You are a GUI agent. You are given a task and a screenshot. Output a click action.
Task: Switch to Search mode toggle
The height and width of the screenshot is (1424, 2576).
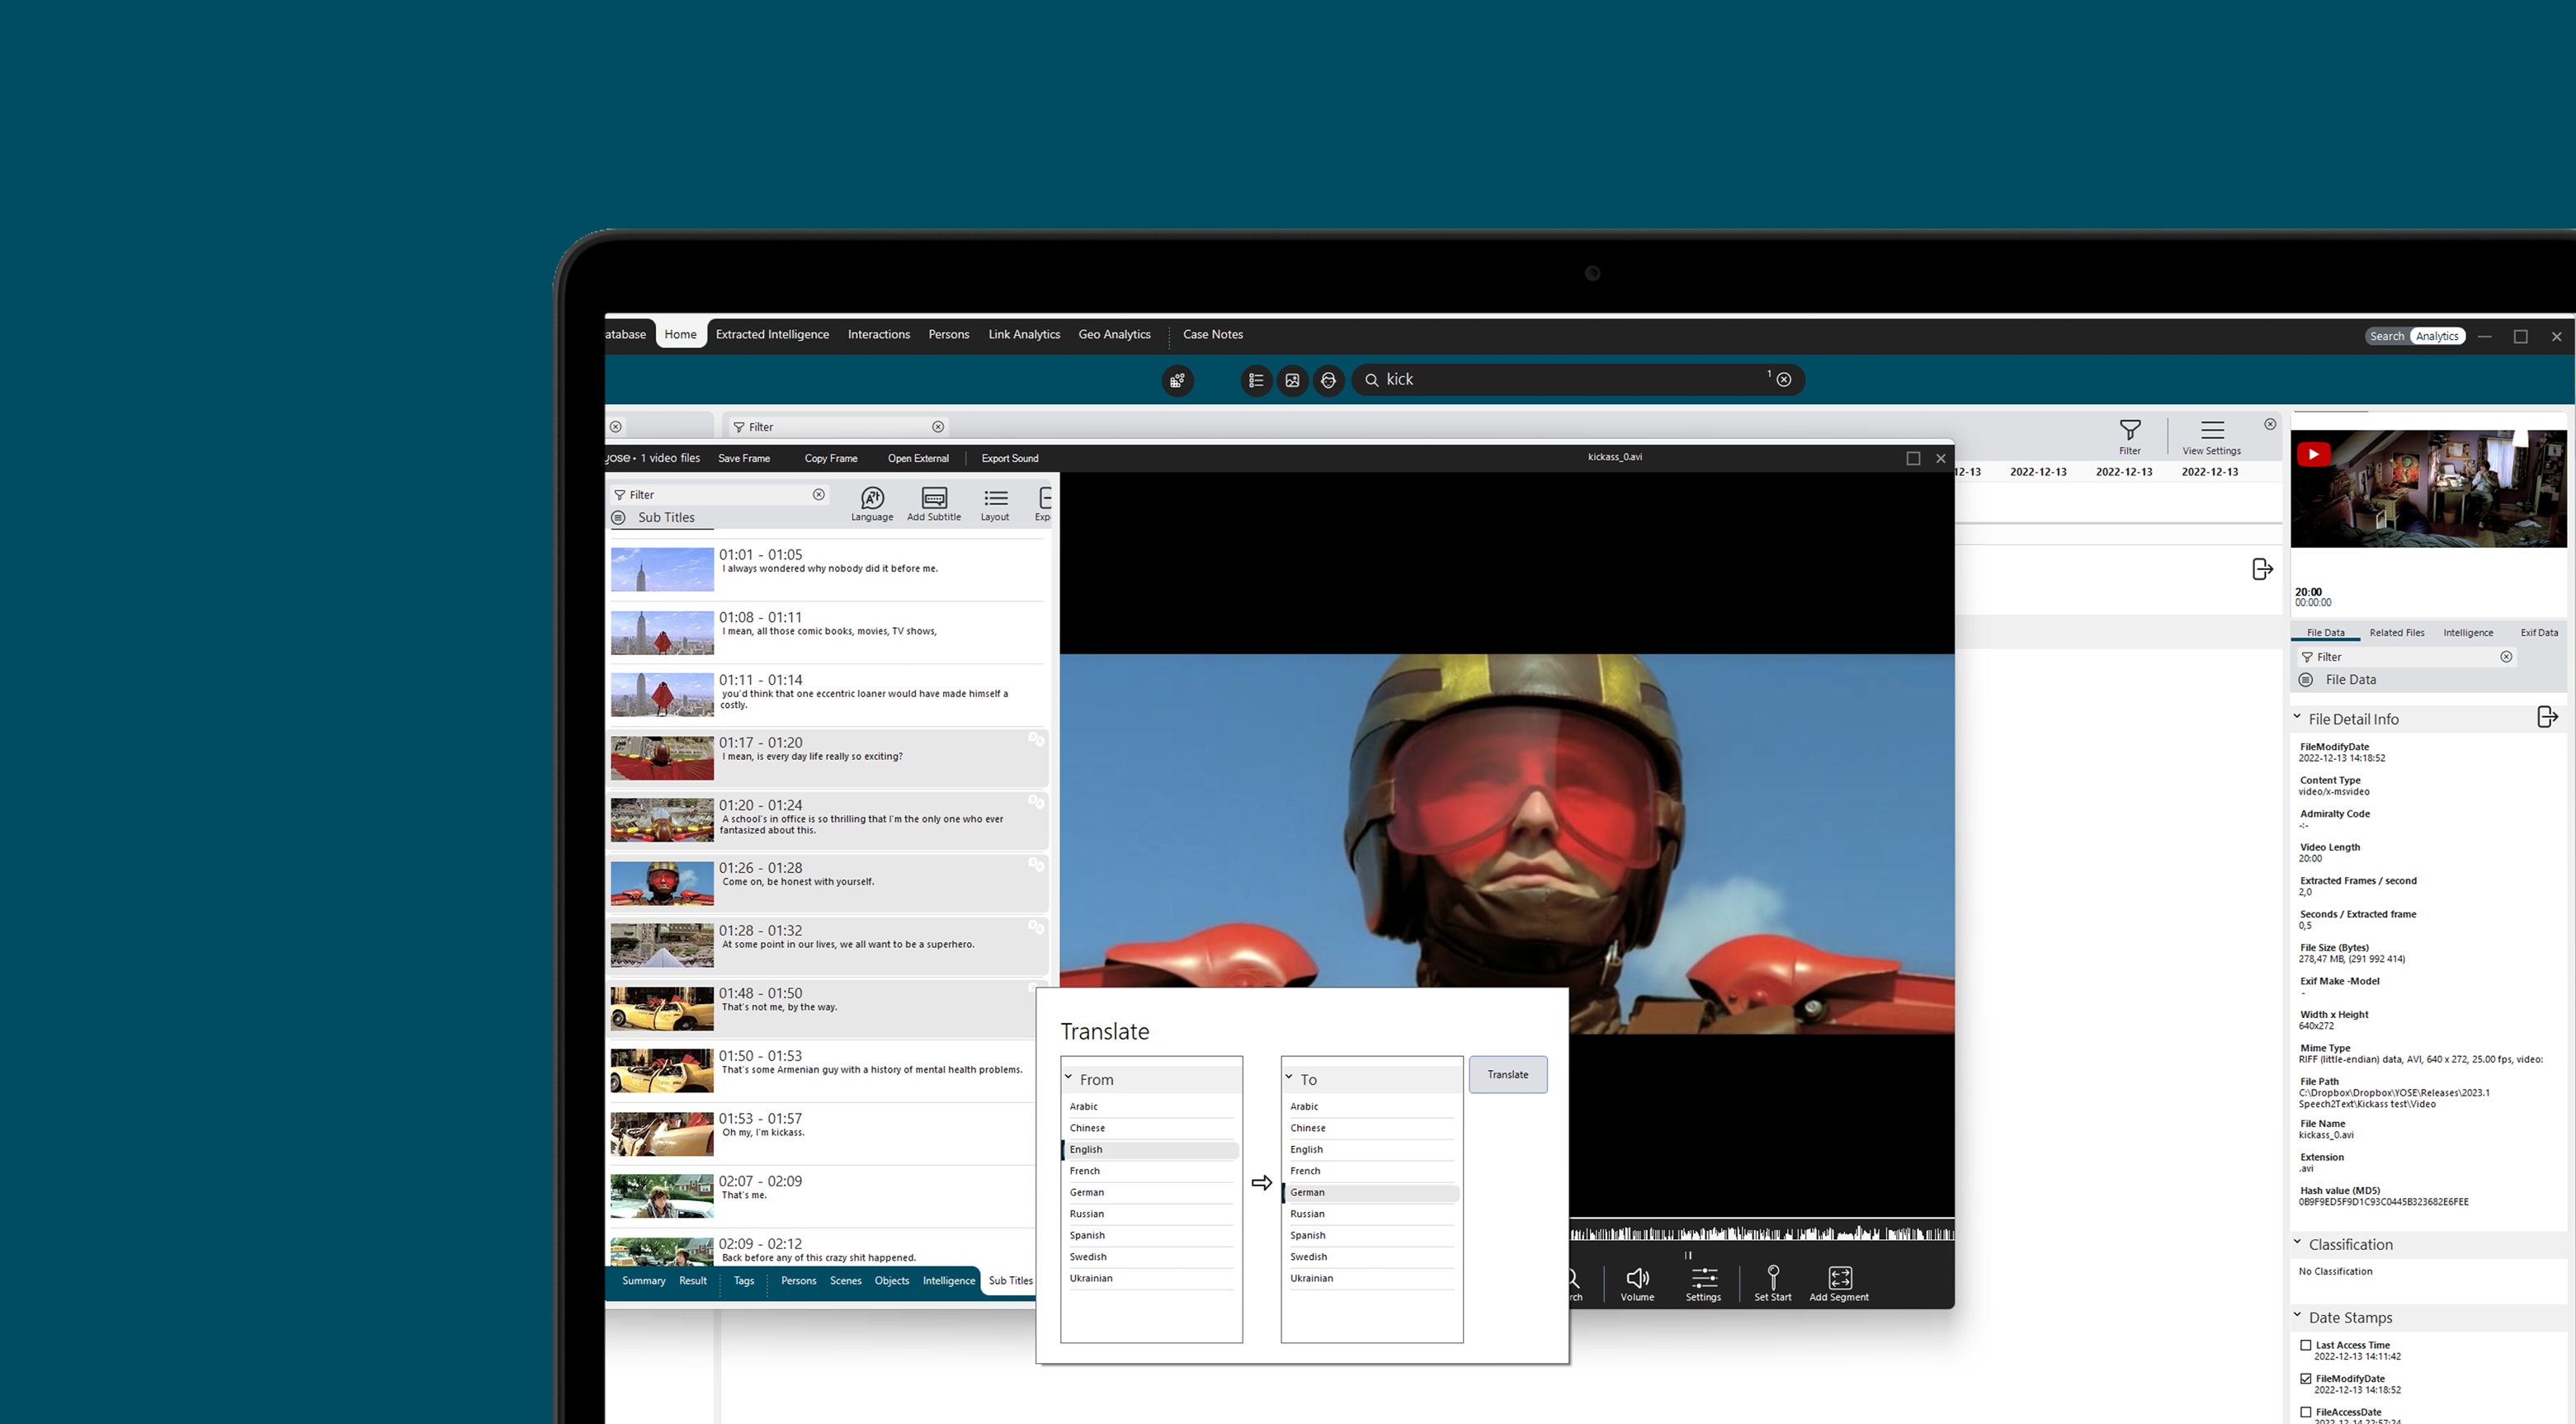2386,336
